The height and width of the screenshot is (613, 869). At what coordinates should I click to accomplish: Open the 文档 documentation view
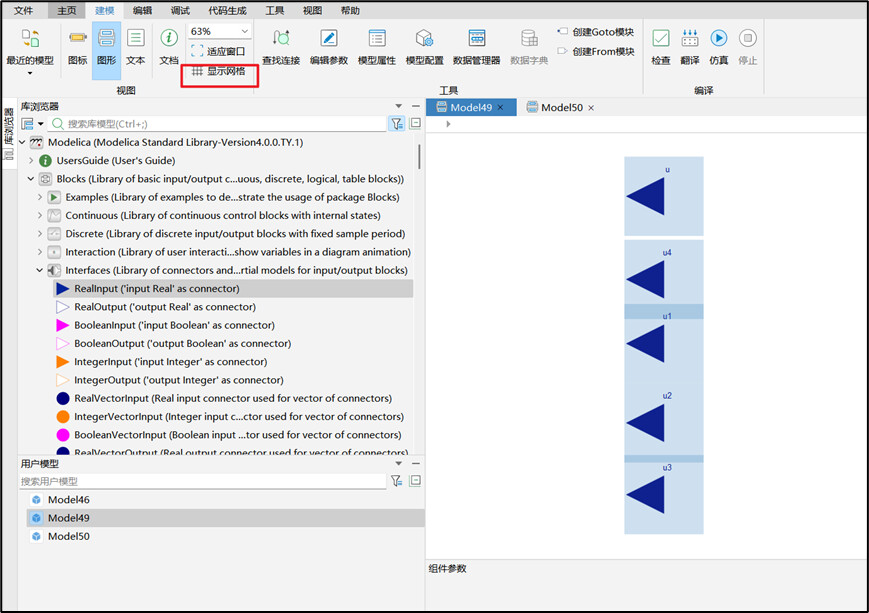point(169,48)
